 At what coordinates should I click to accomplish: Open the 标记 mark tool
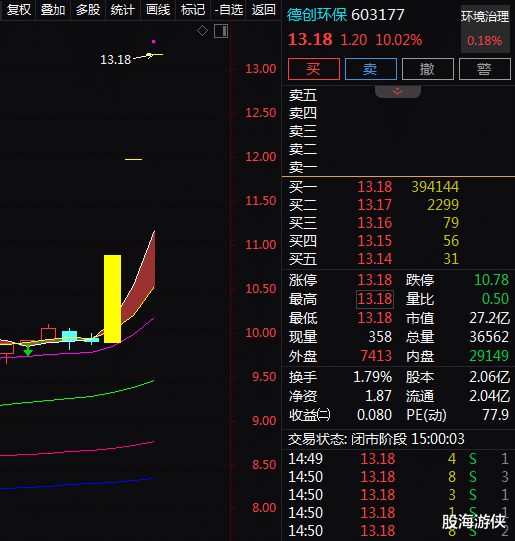193,10
